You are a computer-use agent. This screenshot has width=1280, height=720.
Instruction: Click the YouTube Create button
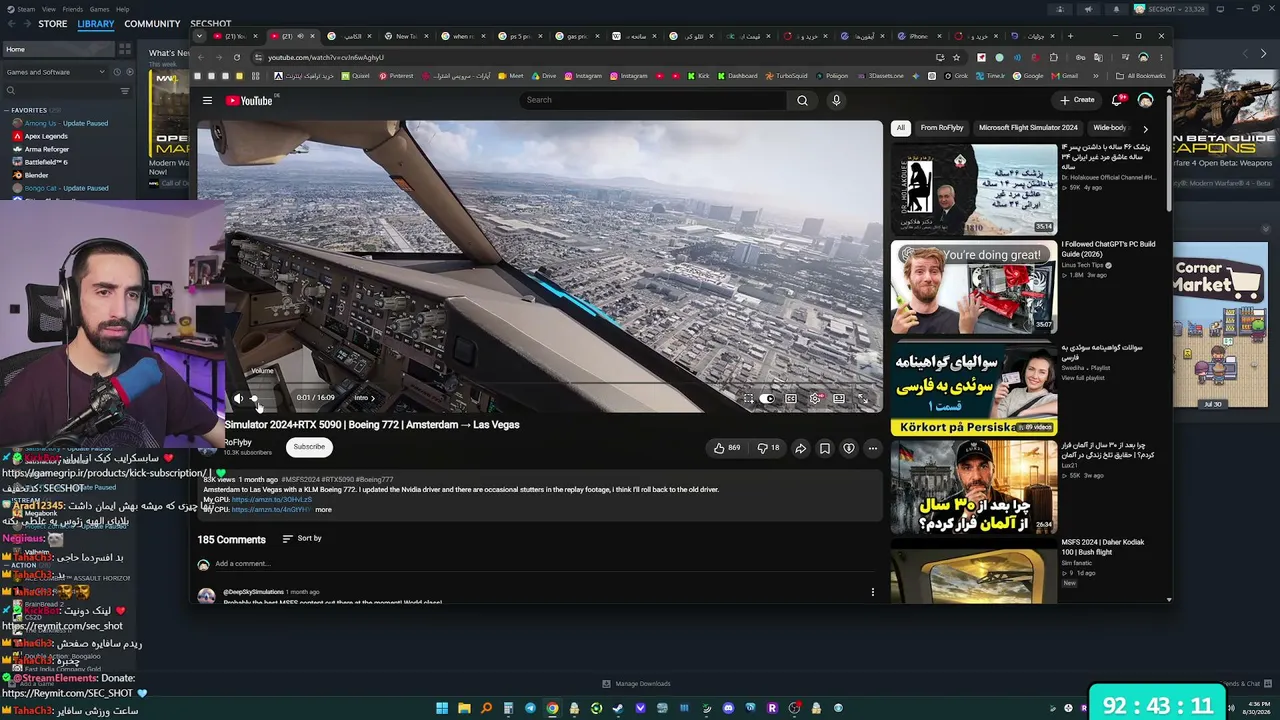(1078, 100)
